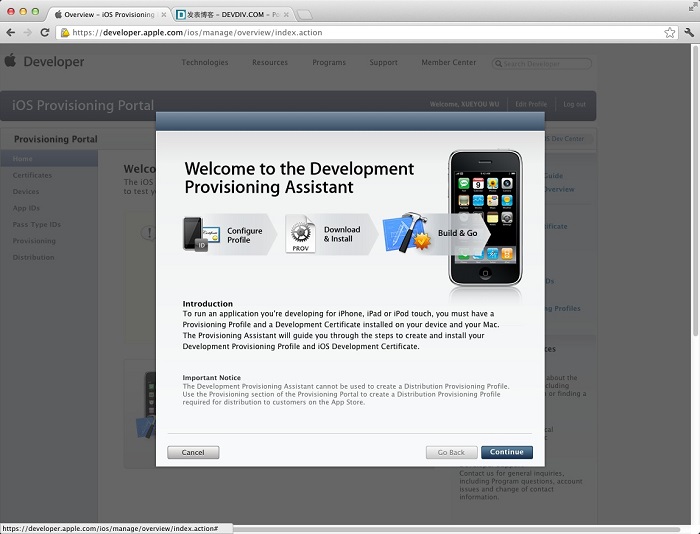Open Pass Type IDs in the sidebar
Image resolution: width=700 pixels, height=534 pixels.
pos(37,224)
